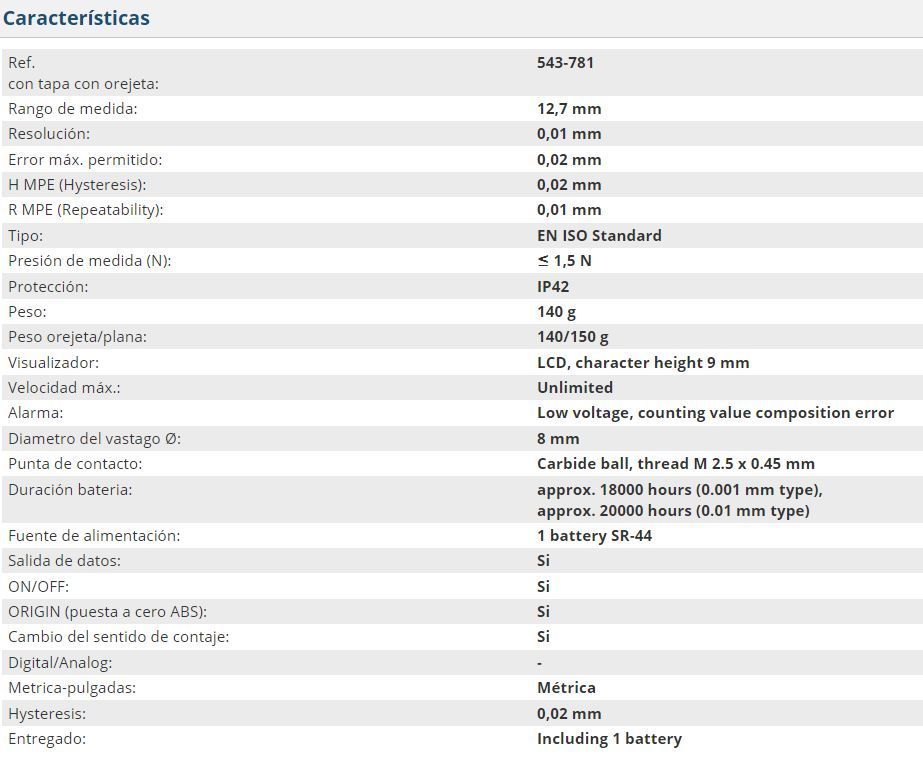The width and height of the screenshot is (923, 759).
Task: Select the Salida de datos label
Action: click(64, 560)
